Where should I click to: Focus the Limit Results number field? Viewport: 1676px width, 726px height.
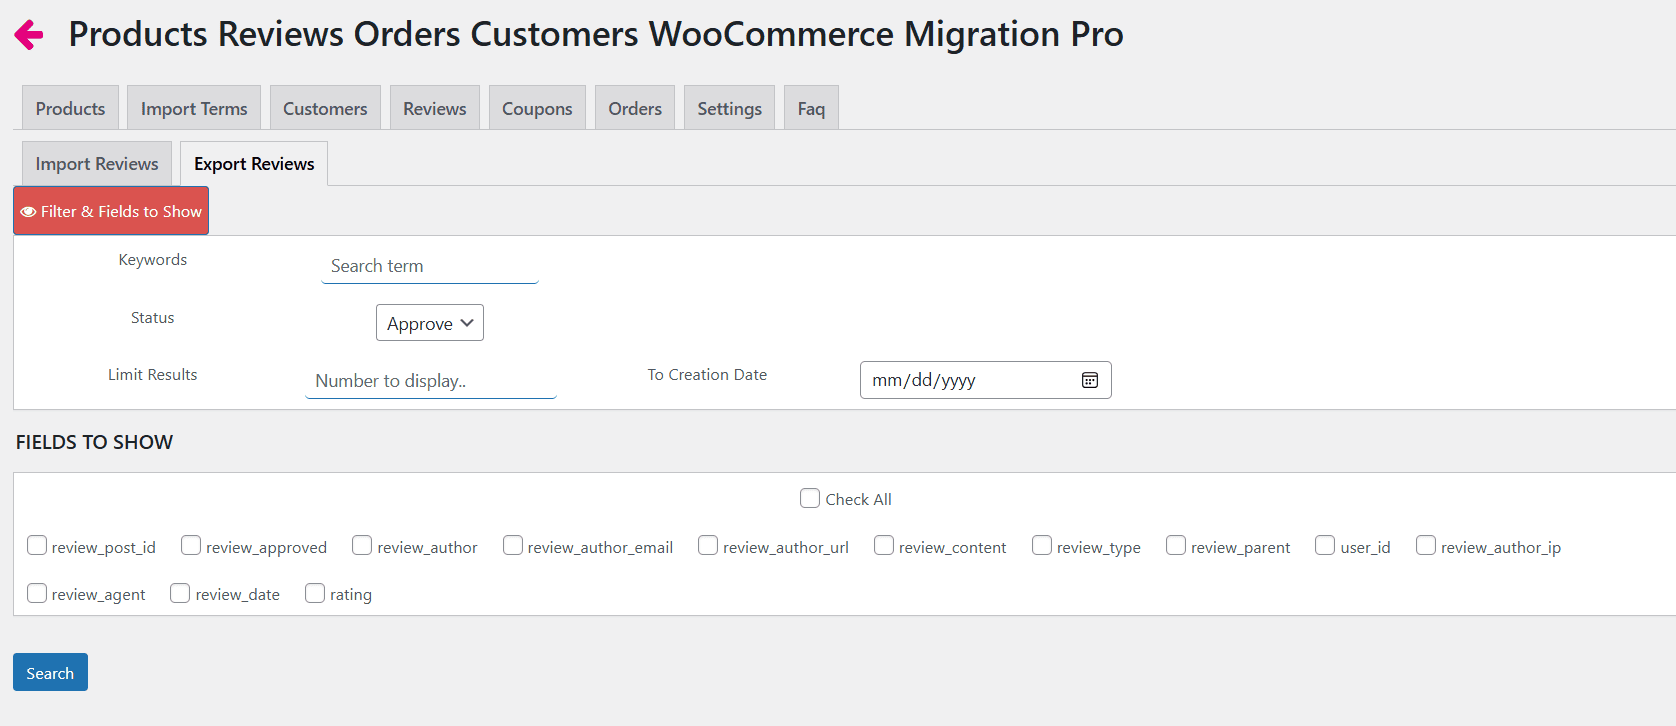pos(431,380)
